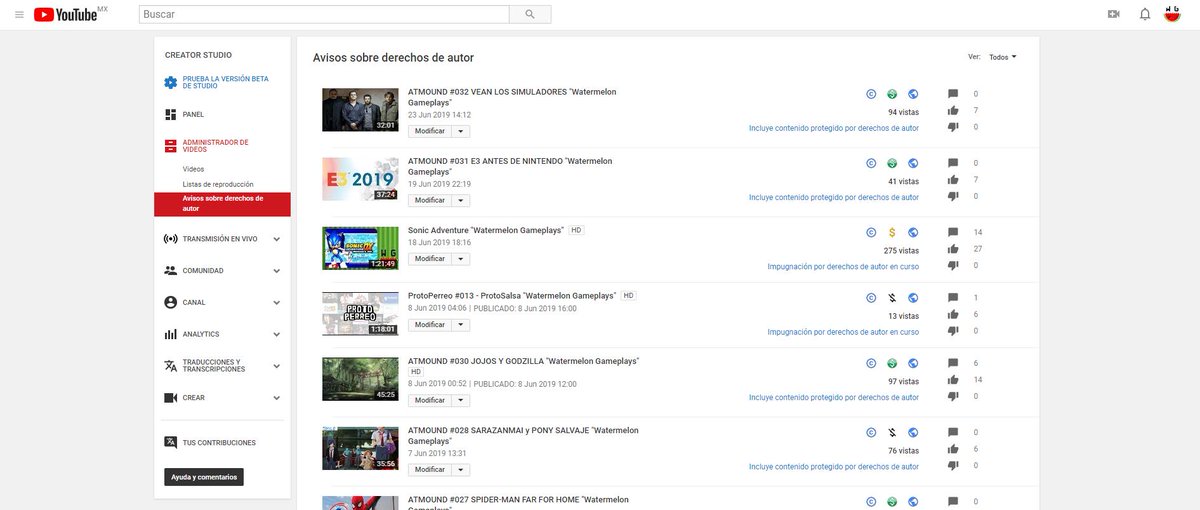Click Ayuda y comentarios button

point(204,477)
